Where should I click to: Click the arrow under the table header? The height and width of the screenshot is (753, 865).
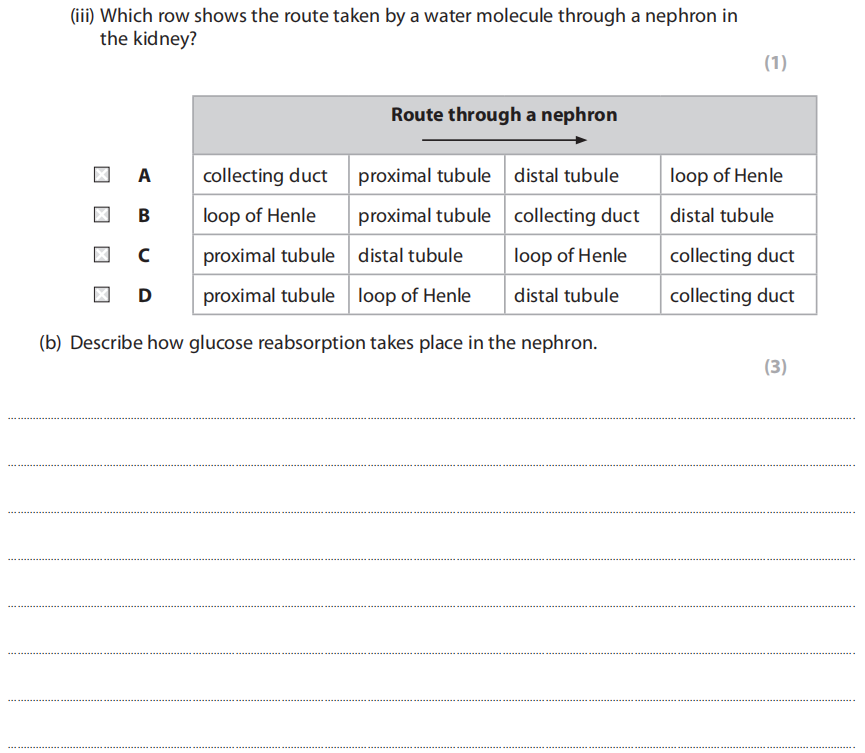503,140
